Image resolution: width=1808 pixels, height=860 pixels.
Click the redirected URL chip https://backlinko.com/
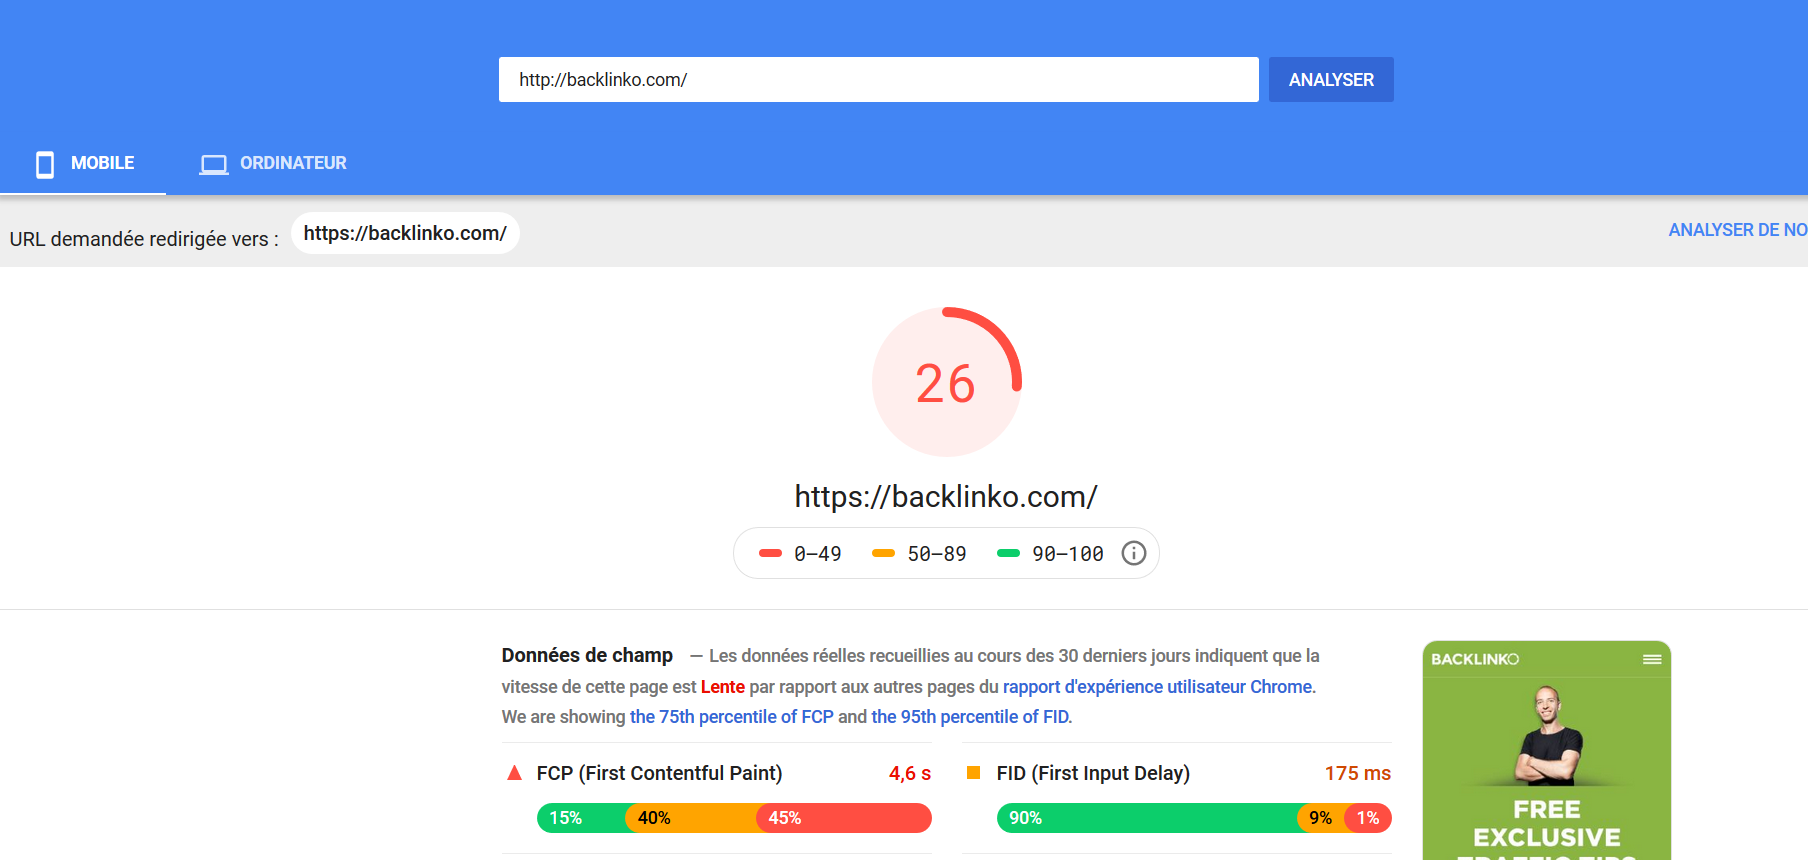(x=405, y=233)
